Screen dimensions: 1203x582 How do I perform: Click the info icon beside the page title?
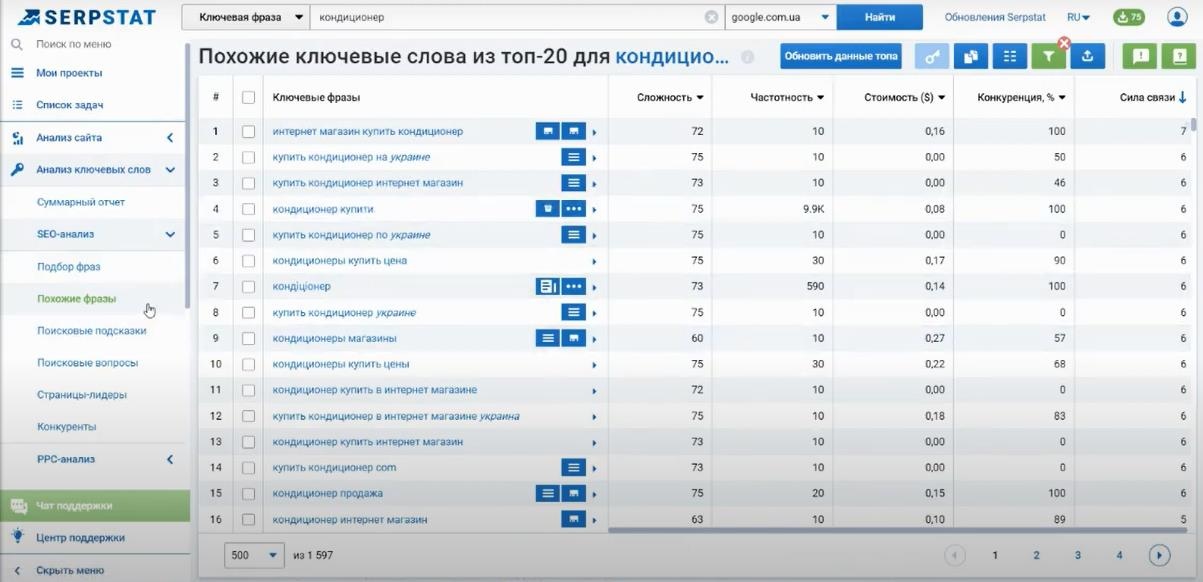pos(747,58)
